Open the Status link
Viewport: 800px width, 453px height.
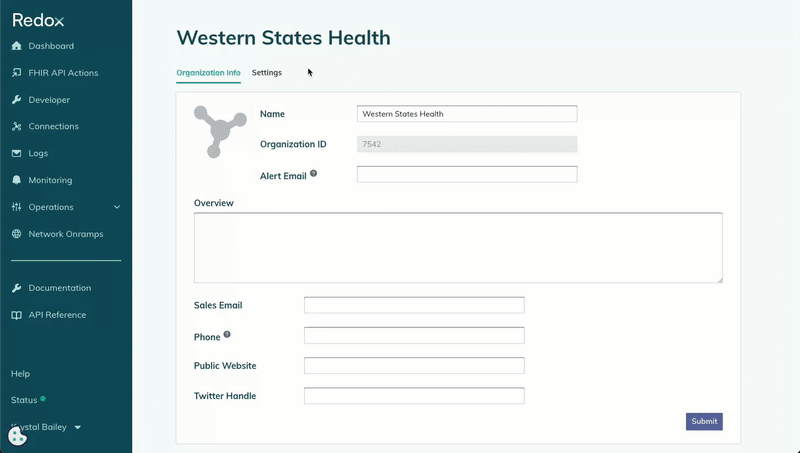(24, 400)
